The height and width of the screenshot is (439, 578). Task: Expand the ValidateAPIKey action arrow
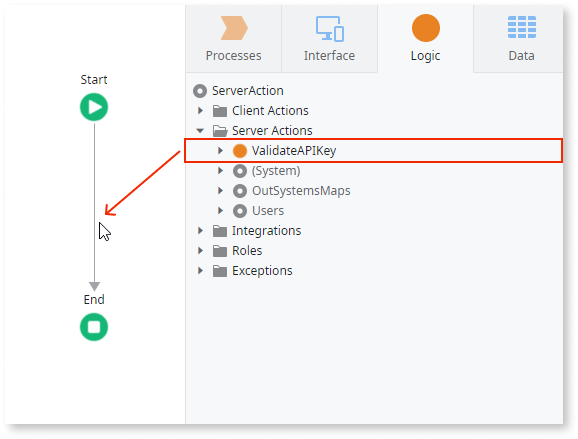[220, 150]
